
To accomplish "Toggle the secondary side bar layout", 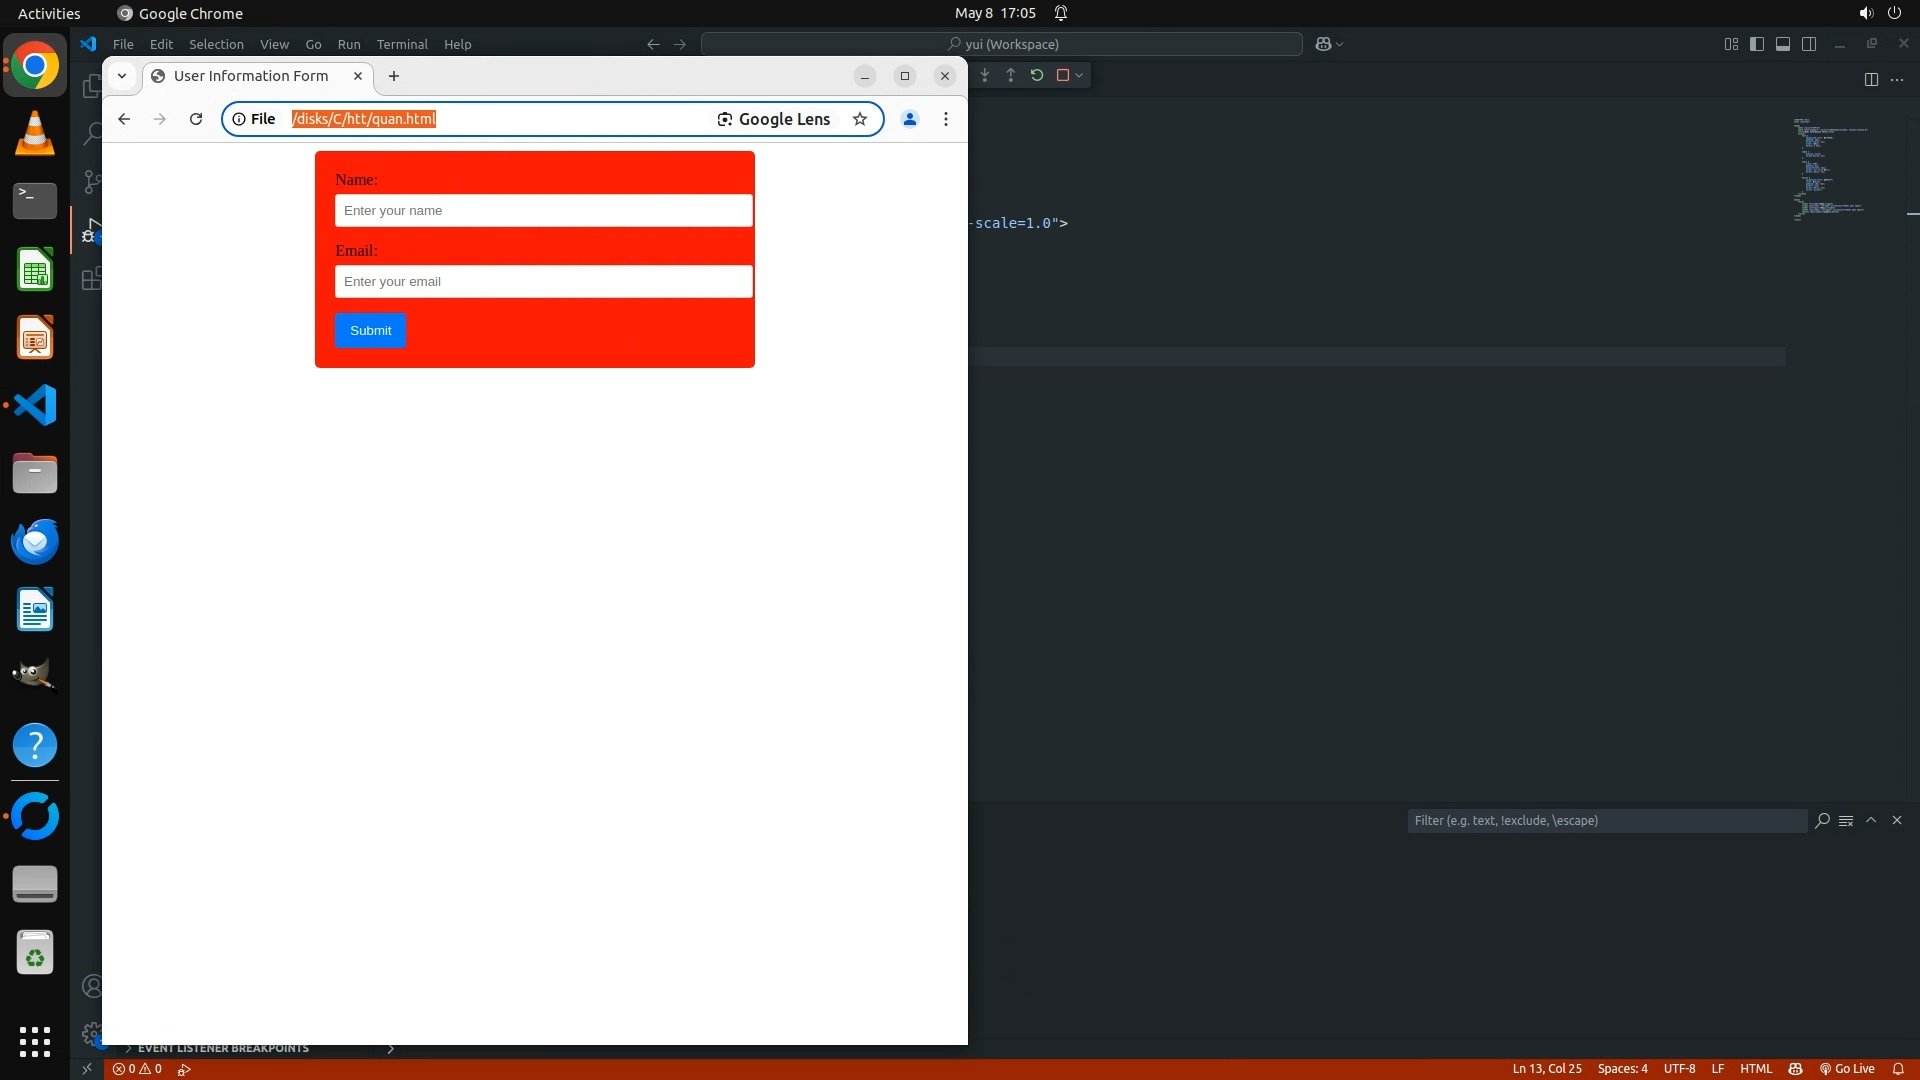I will pyautogui.click(x=1809, y=44).
